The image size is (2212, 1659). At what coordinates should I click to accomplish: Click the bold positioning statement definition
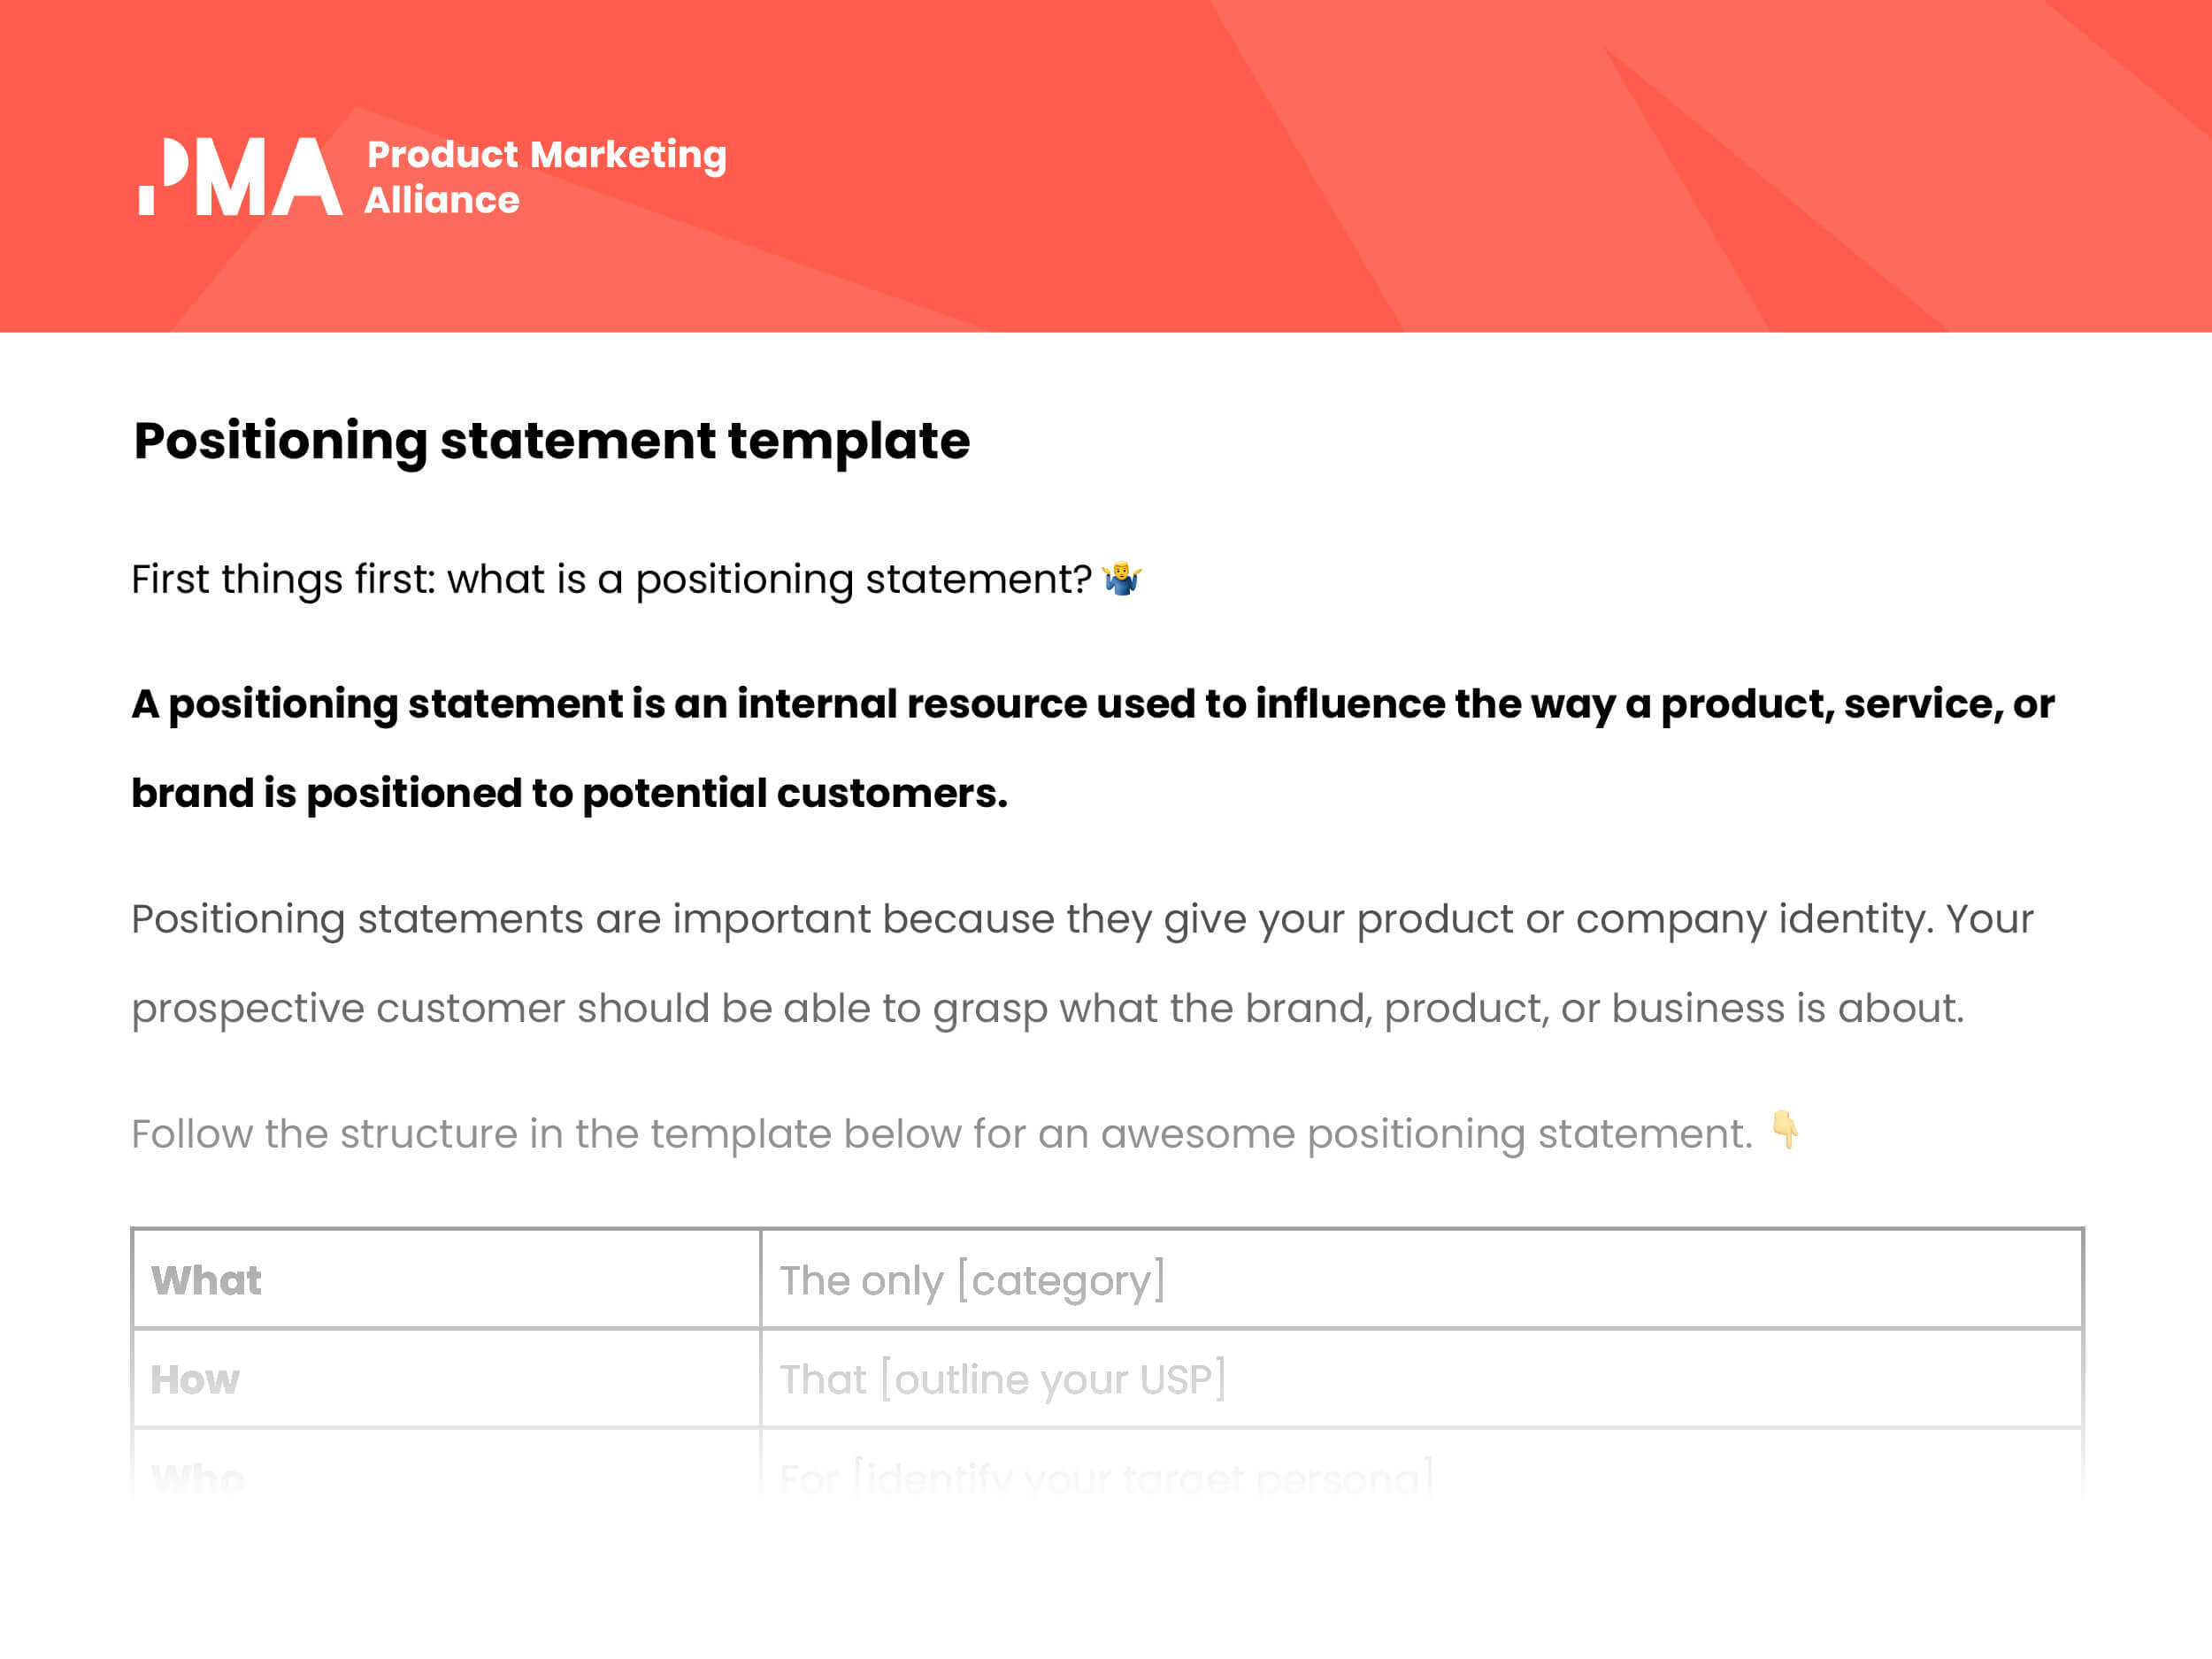pyautogui.click(x=1092, y=748)
